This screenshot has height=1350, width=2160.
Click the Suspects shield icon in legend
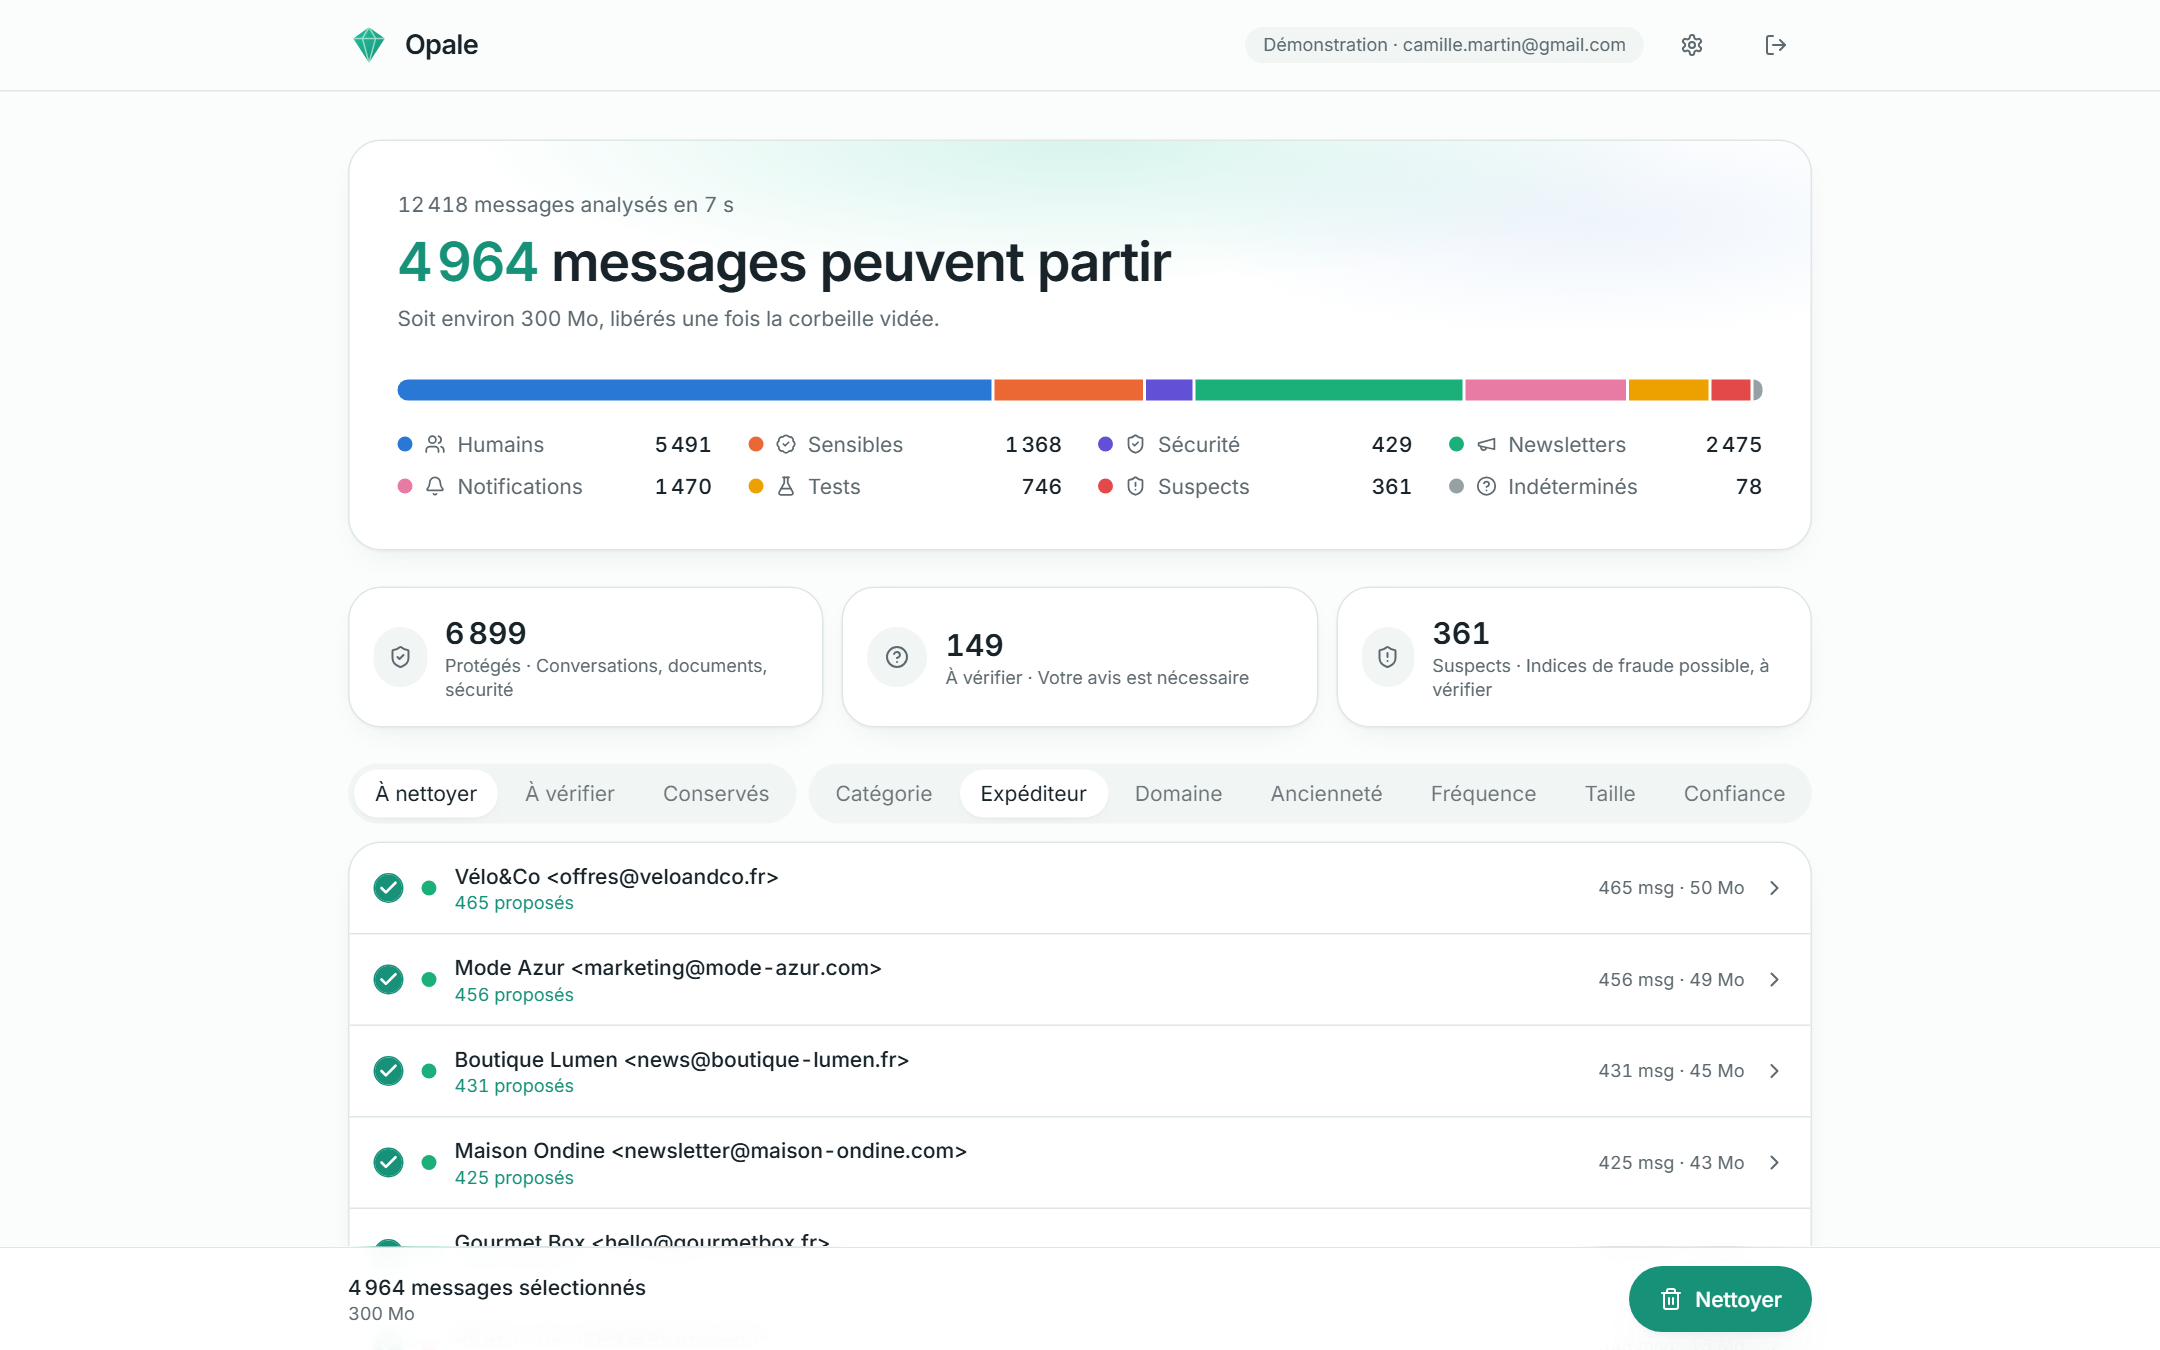click(x=1135, y=486)
